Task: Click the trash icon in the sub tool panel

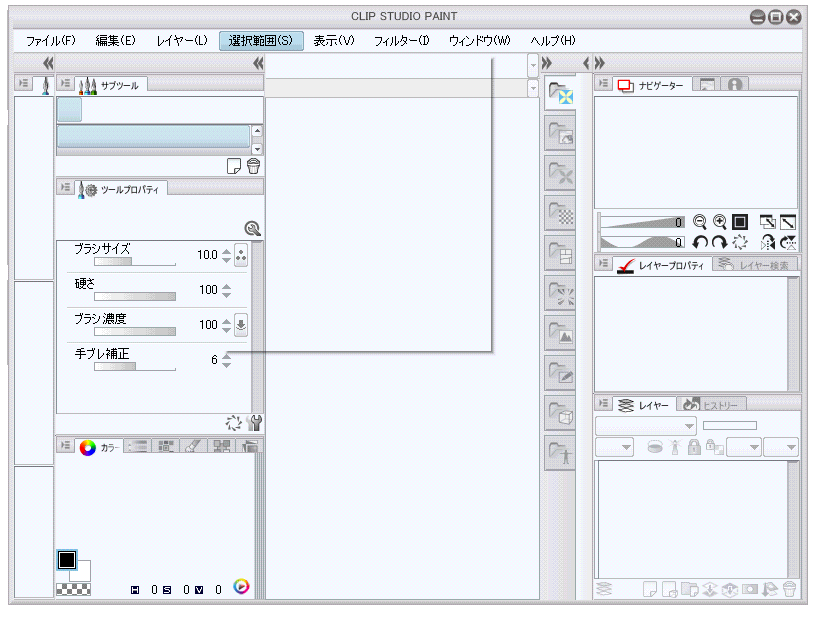Action: (x=254, y=166)
